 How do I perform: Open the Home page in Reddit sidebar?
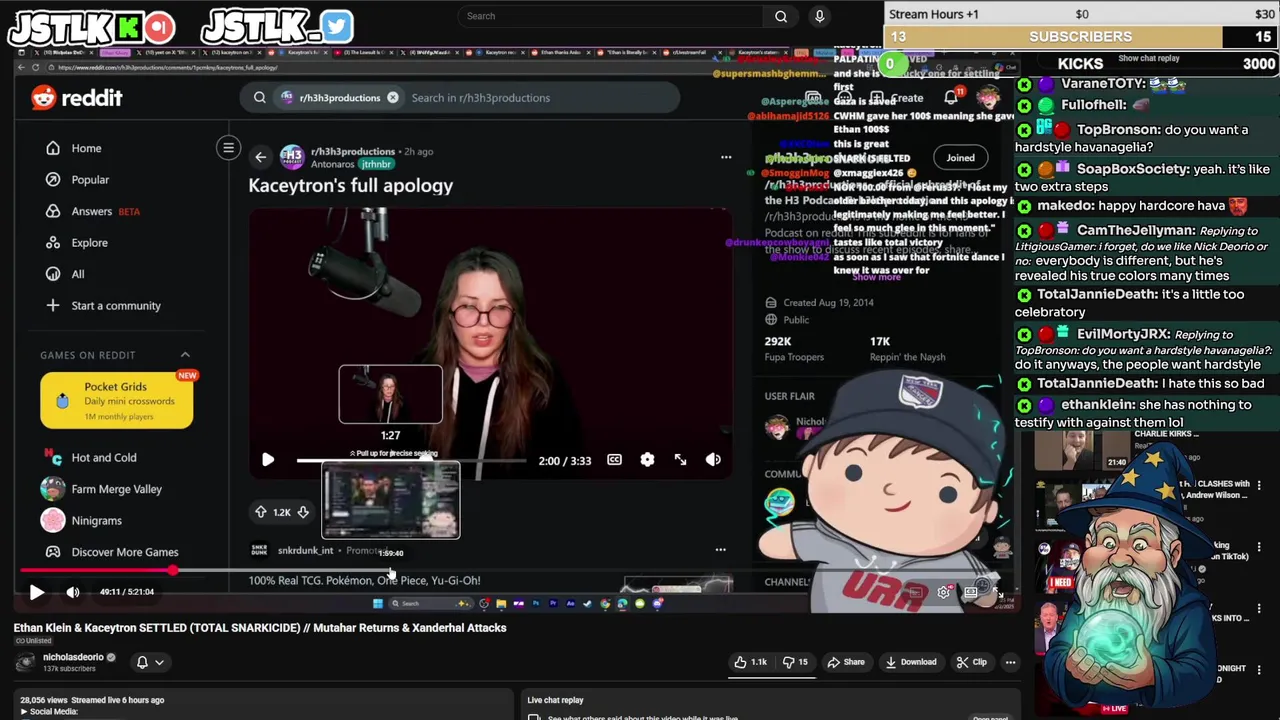[x=86, y=148]
